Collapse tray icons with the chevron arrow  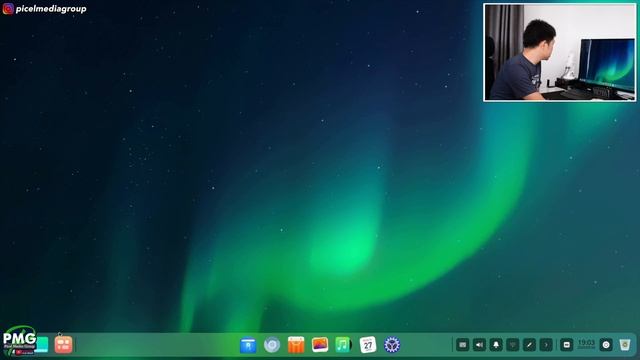[x=546, y=345]
